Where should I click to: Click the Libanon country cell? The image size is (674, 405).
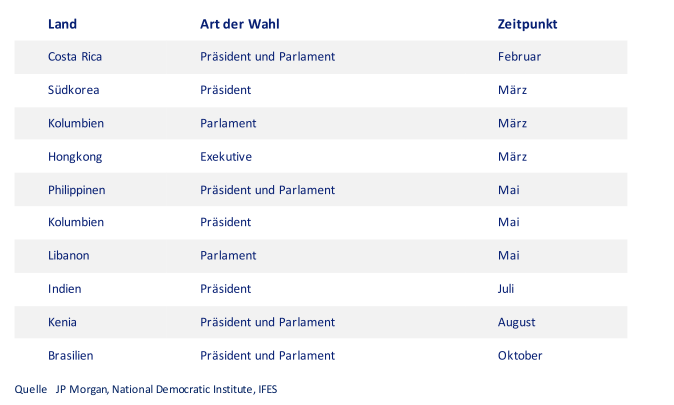pos(69,255)
